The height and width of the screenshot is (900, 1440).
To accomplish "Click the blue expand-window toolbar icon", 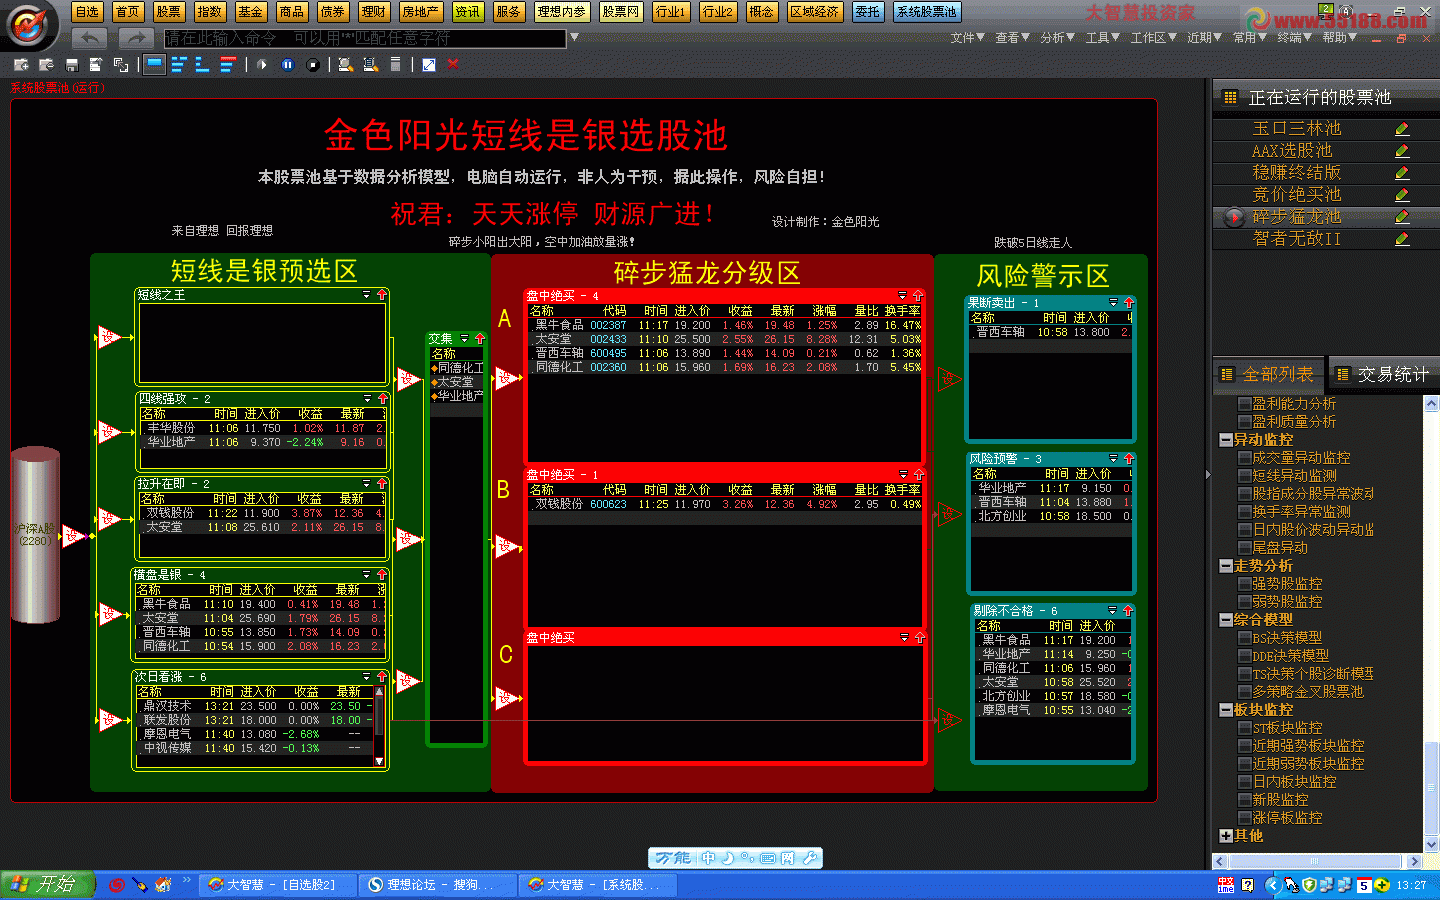I will [x=428, y=65].
